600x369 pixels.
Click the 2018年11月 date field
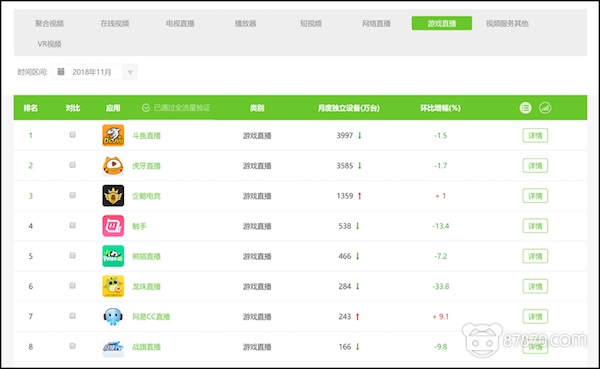(x=95, y=72)
